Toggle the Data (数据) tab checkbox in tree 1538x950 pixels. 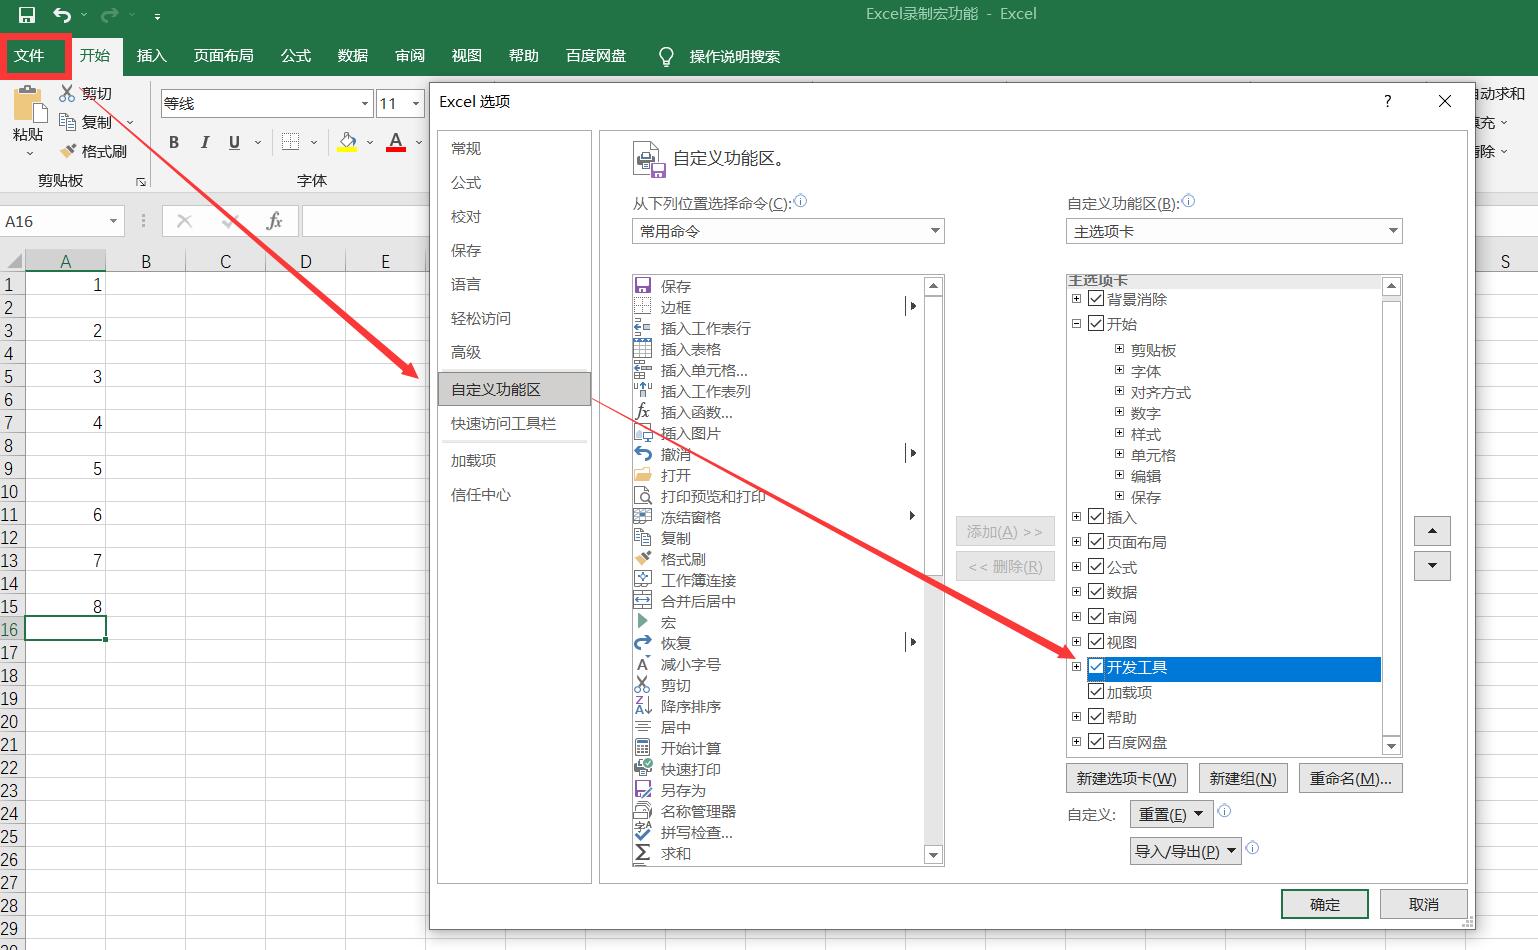1096,592
